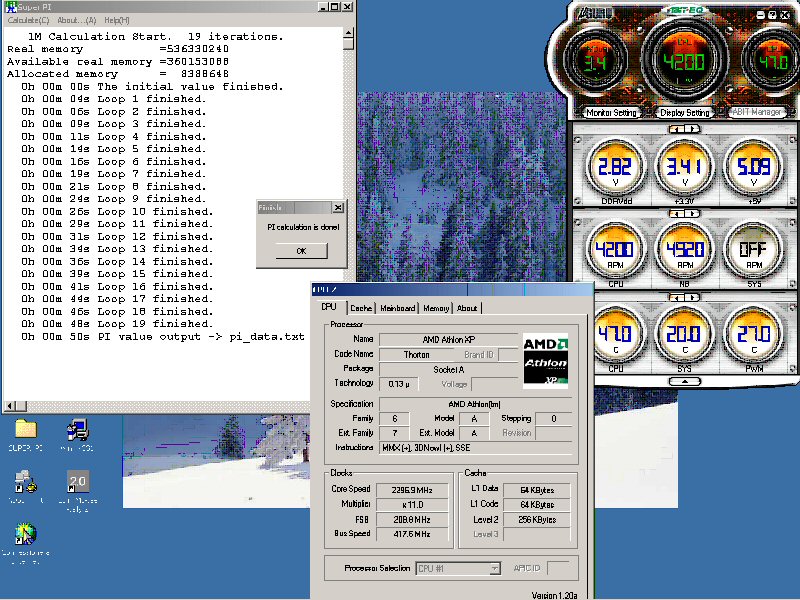Open the SUPER PI folder on the desktop
This screenshot has height=600, width=800.
click(26, 429)
